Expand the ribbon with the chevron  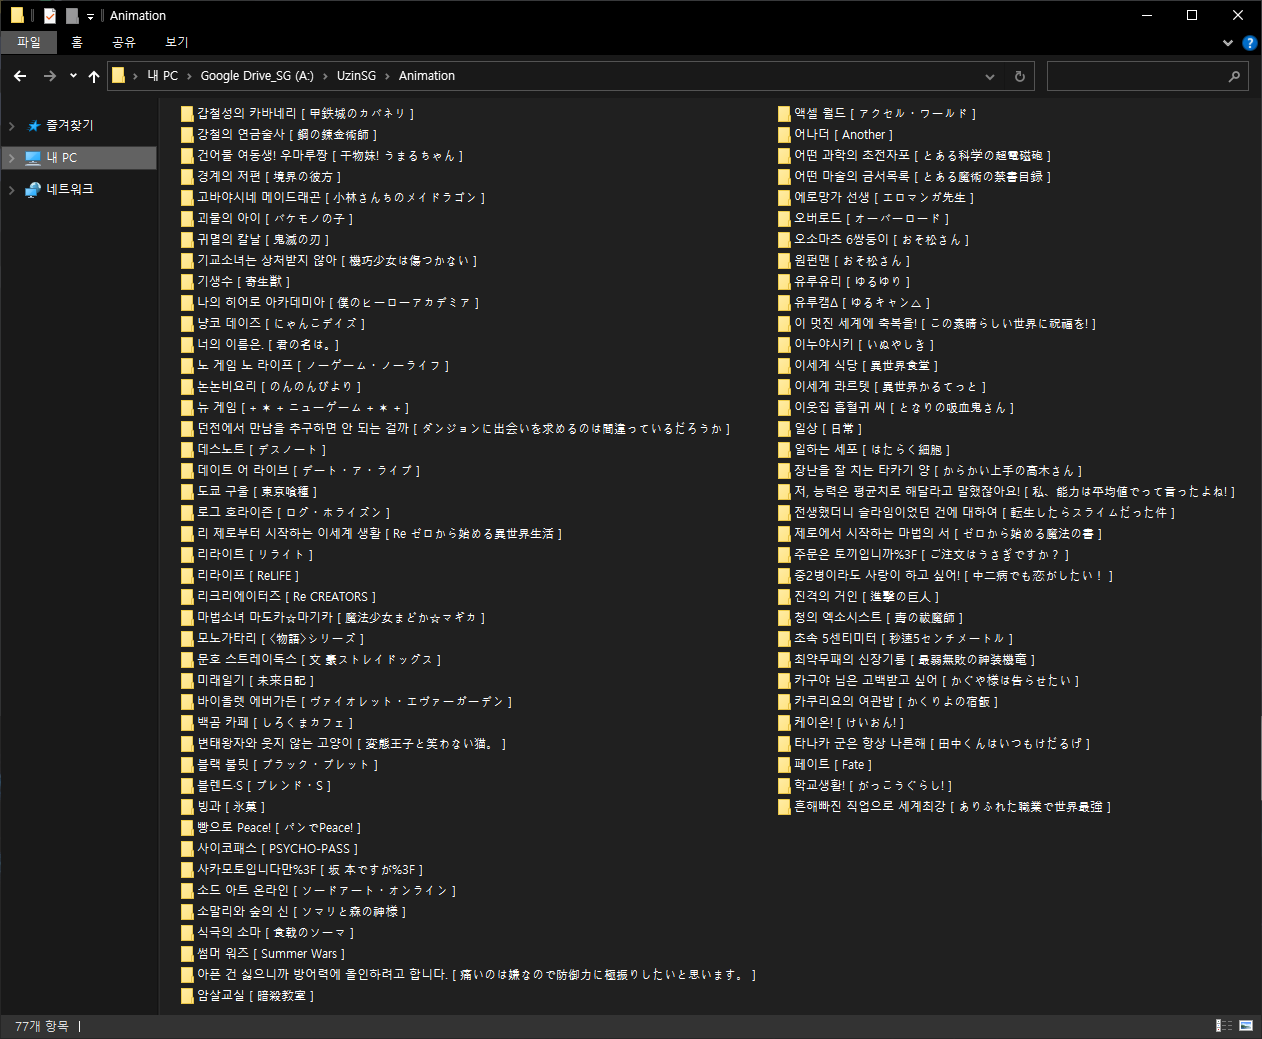click(x=1228, y=43)
